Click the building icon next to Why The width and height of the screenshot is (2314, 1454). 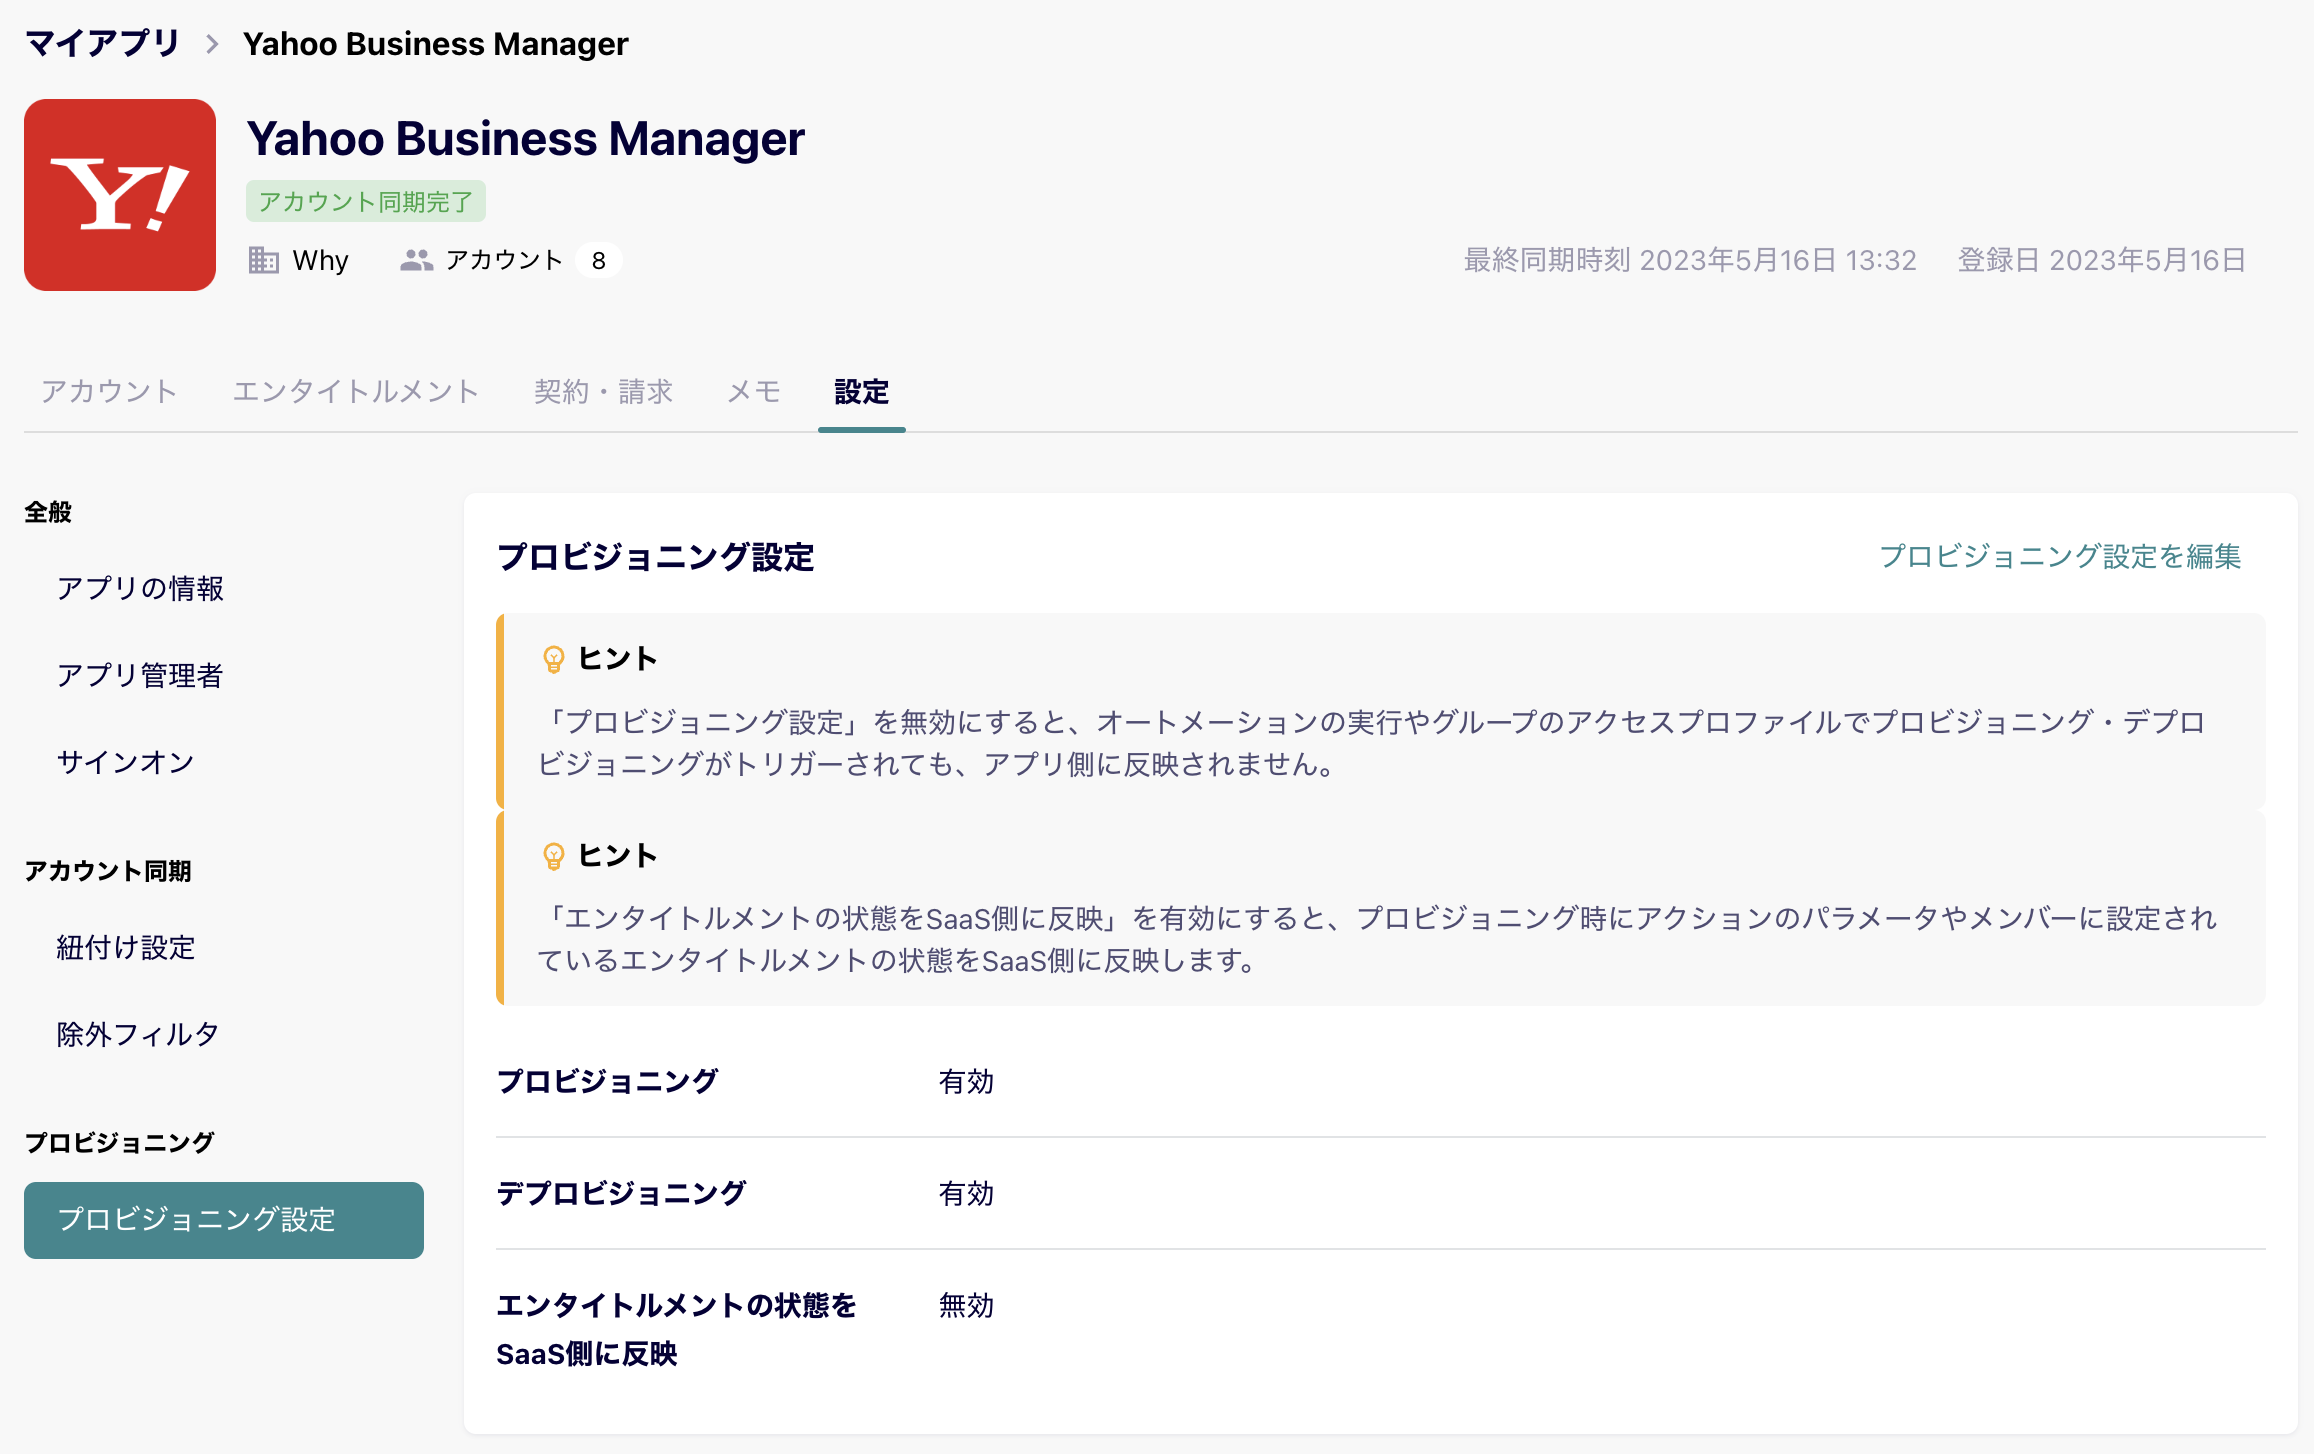coord(263,260)
